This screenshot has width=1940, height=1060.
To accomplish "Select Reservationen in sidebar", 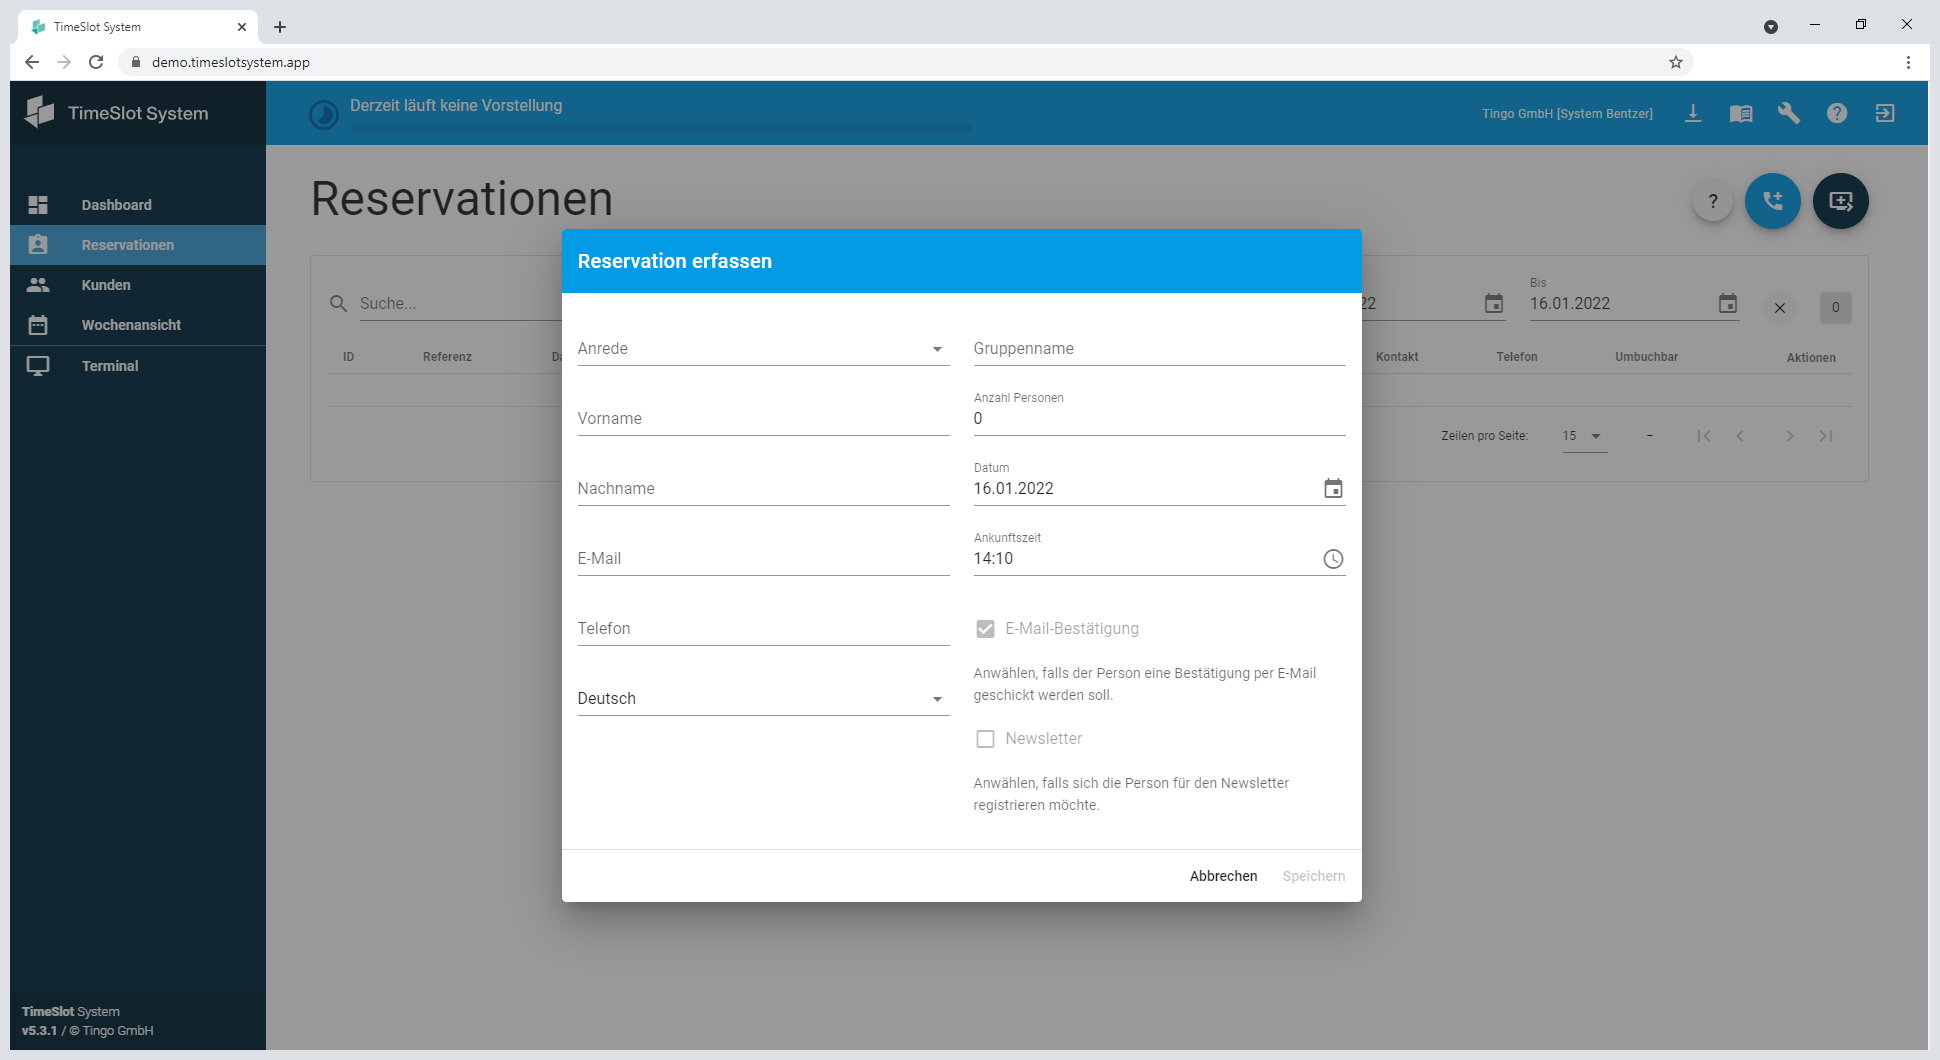I will [x=138, y=245].
